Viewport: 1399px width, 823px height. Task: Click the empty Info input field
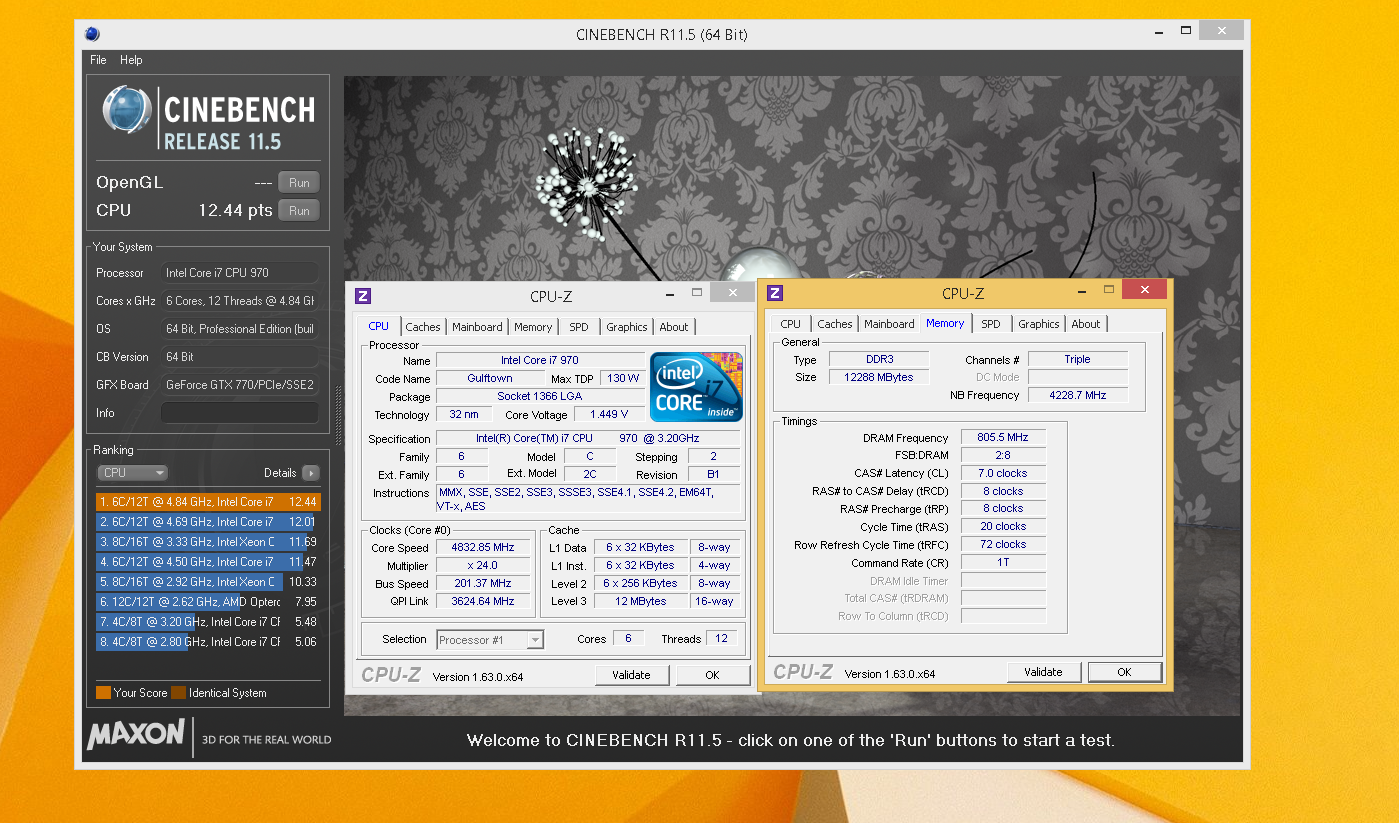(x=239, y=413)
